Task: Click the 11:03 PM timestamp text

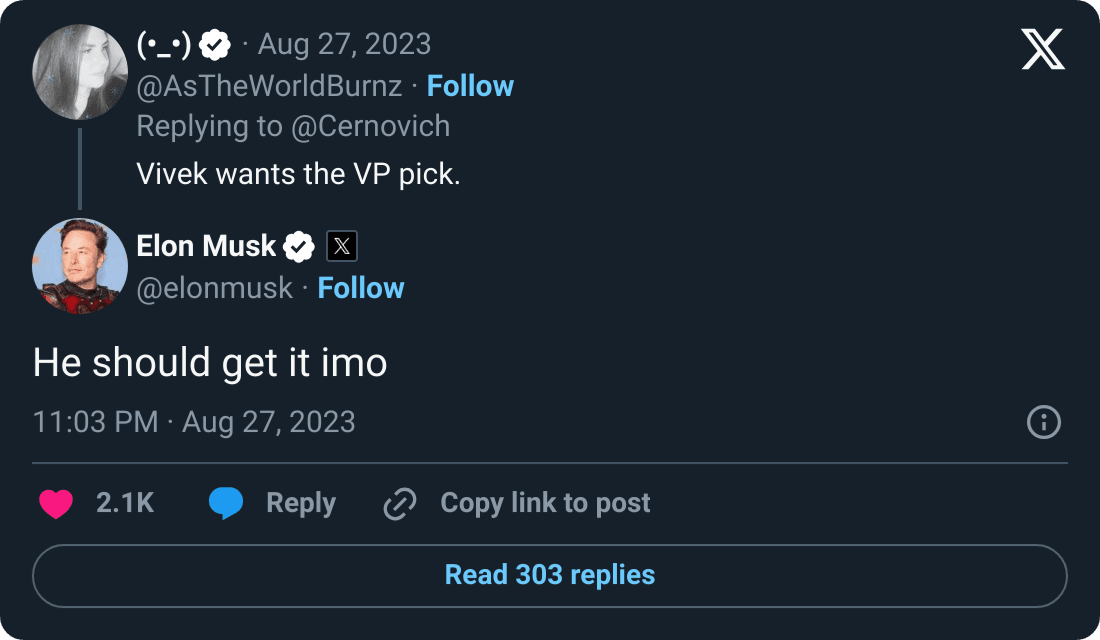Action: click(95, 422)
